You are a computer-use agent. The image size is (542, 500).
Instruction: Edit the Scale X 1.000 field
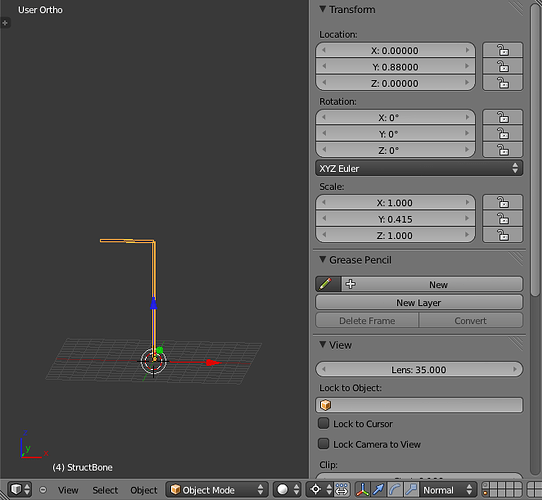coord(395,203)
